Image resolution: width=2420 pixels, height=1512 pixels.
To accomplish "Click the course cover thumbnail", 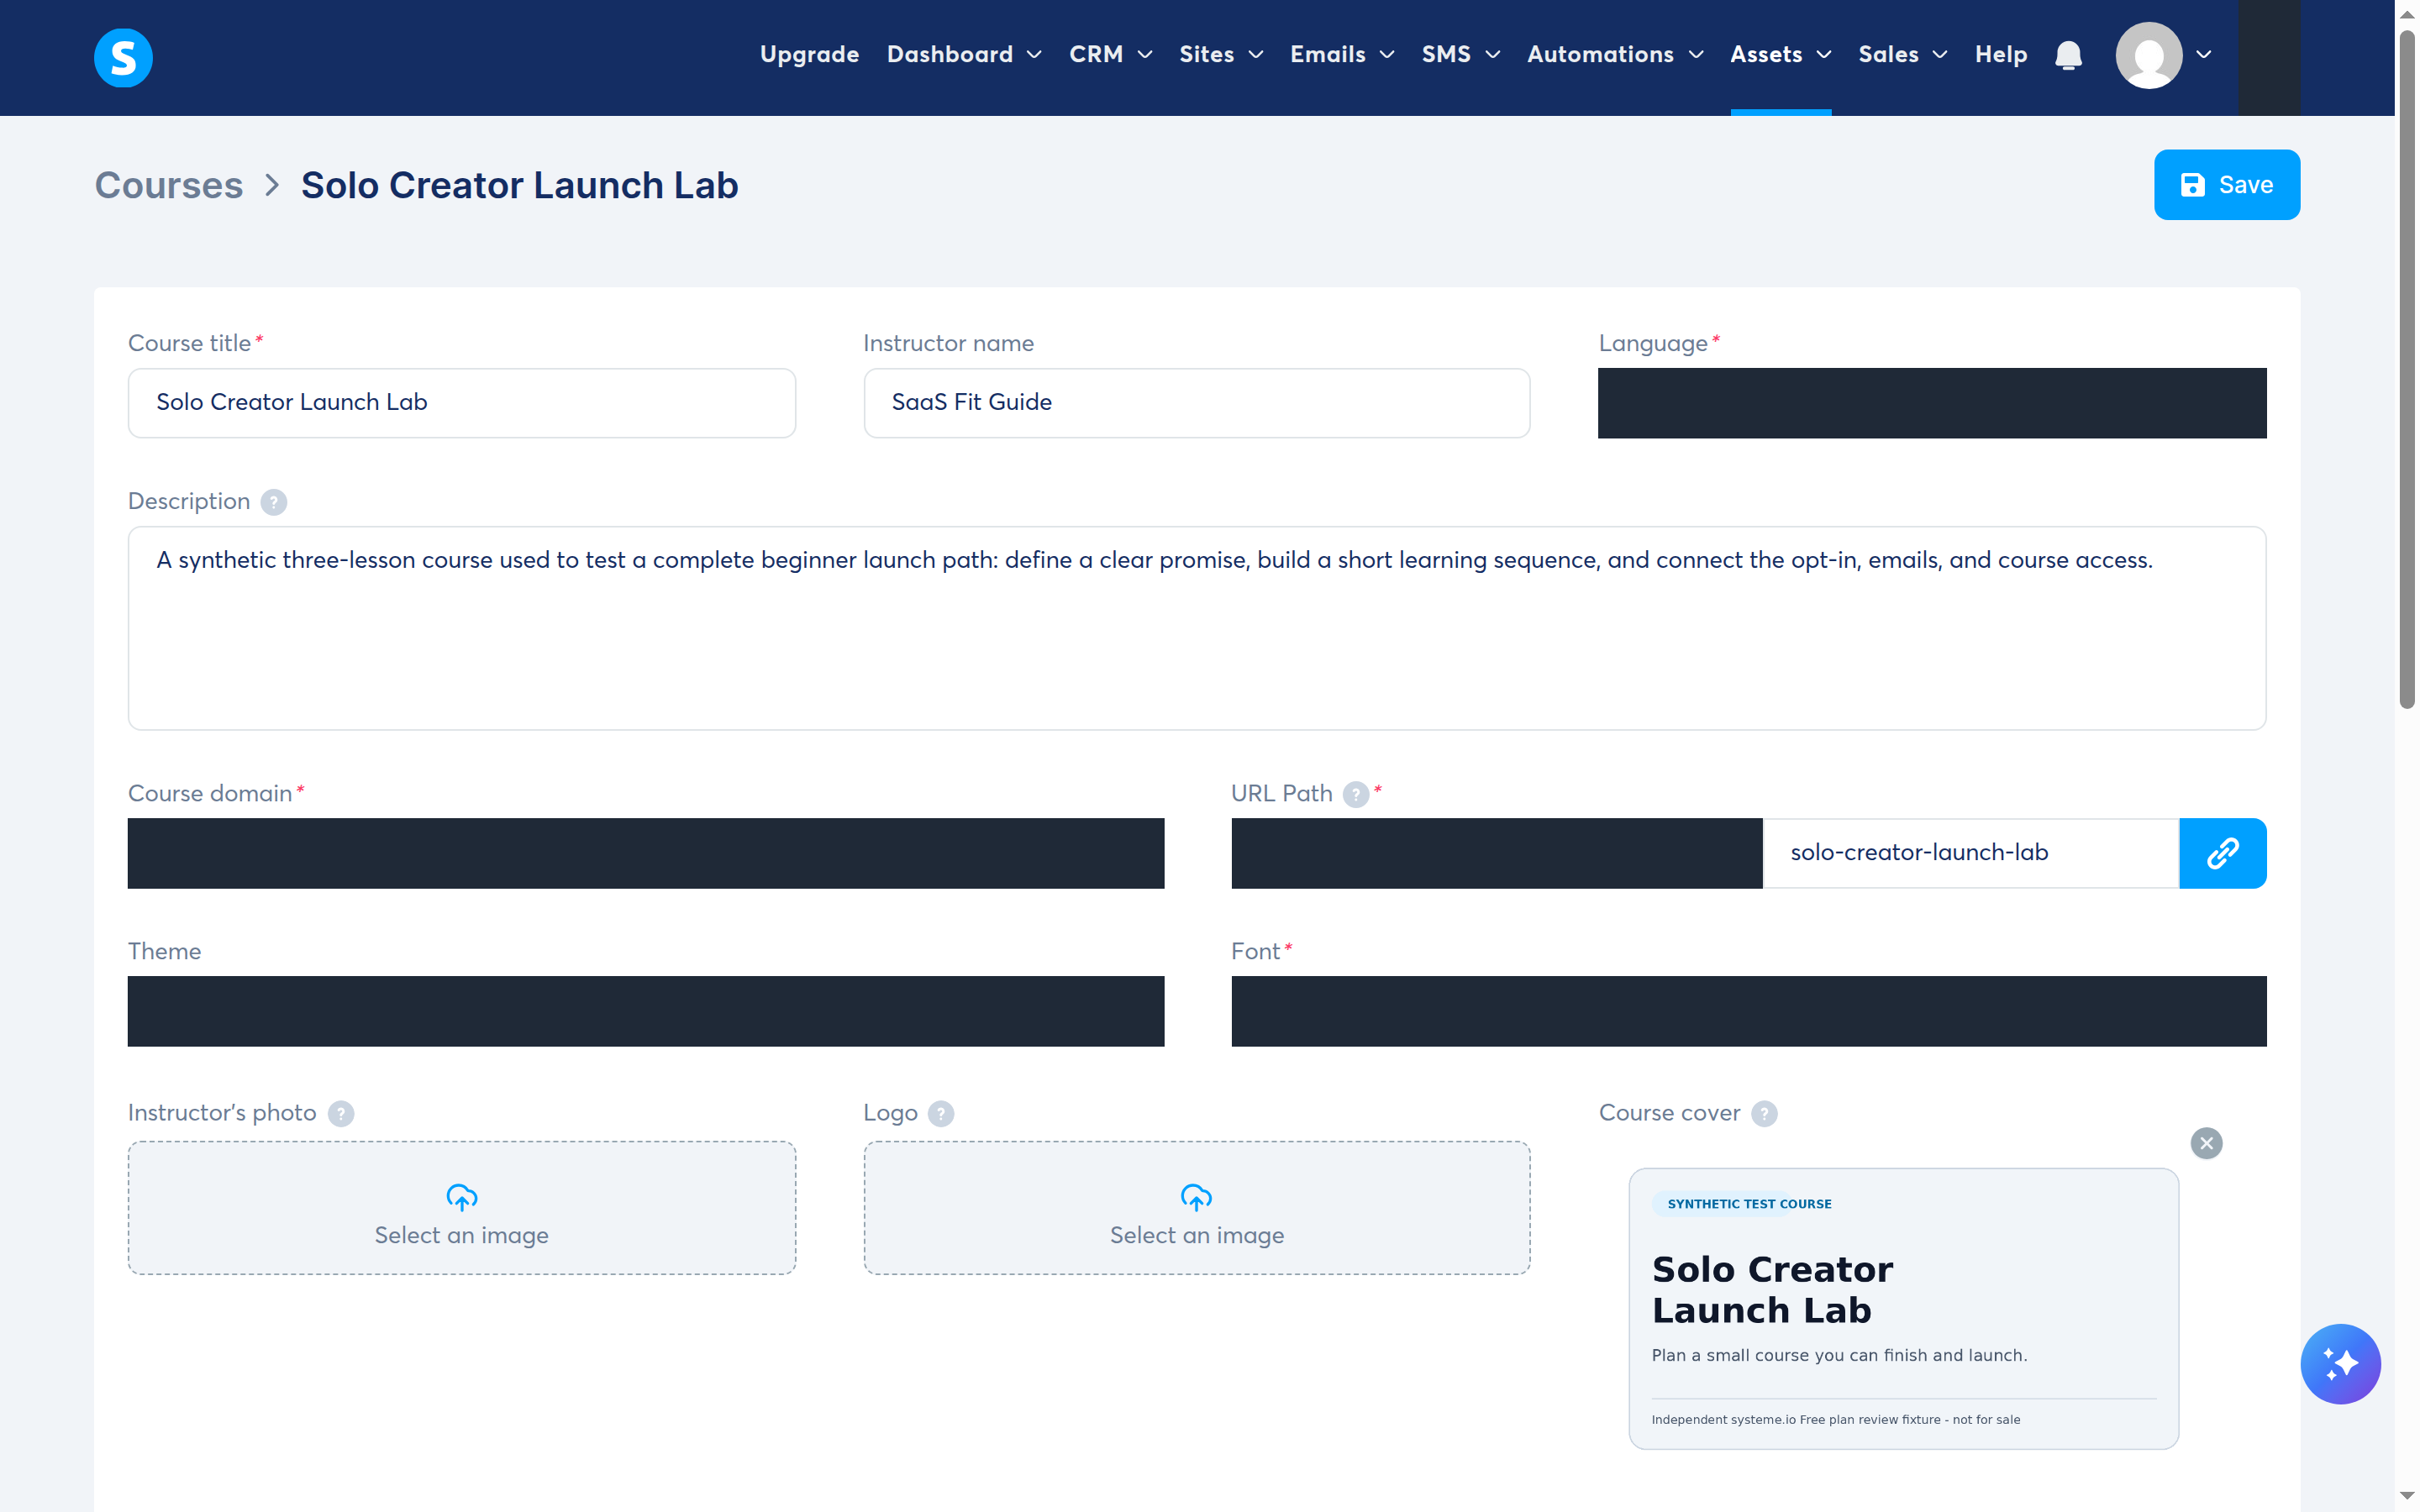I will [1903, 1308].
